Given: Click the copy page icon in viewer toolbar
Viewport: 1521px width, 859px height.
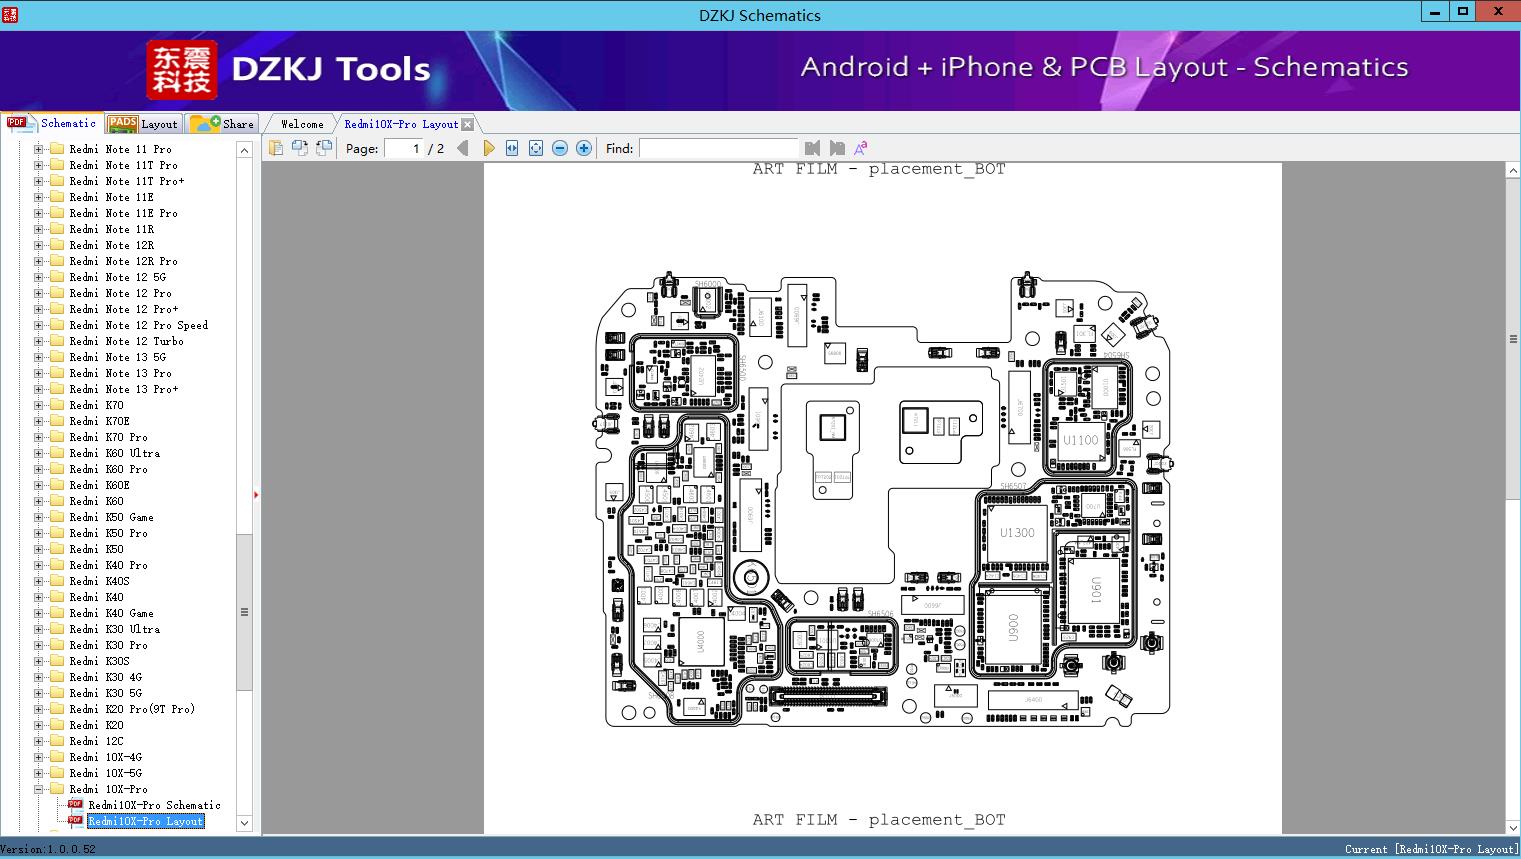Looking at the screenshot, I should click(x=276, y=148).
